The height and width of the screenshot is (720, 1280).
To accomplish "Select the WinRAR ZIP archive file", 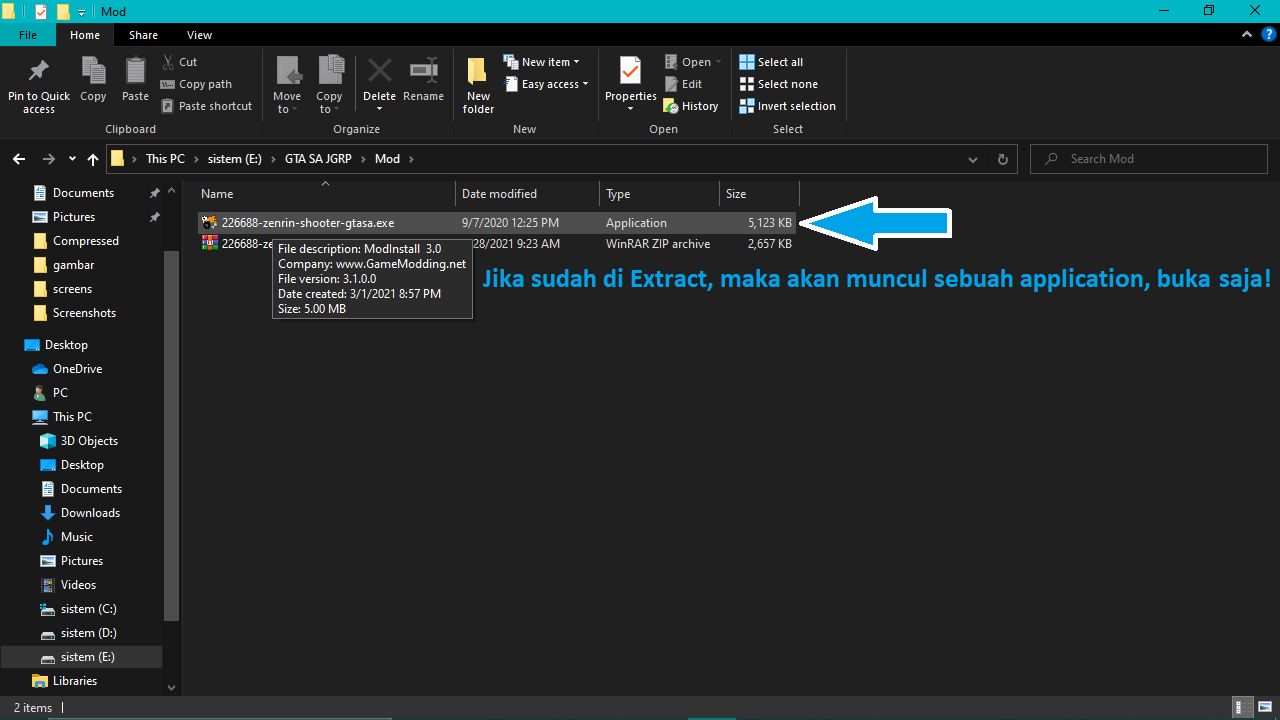I will coord(497,244).
